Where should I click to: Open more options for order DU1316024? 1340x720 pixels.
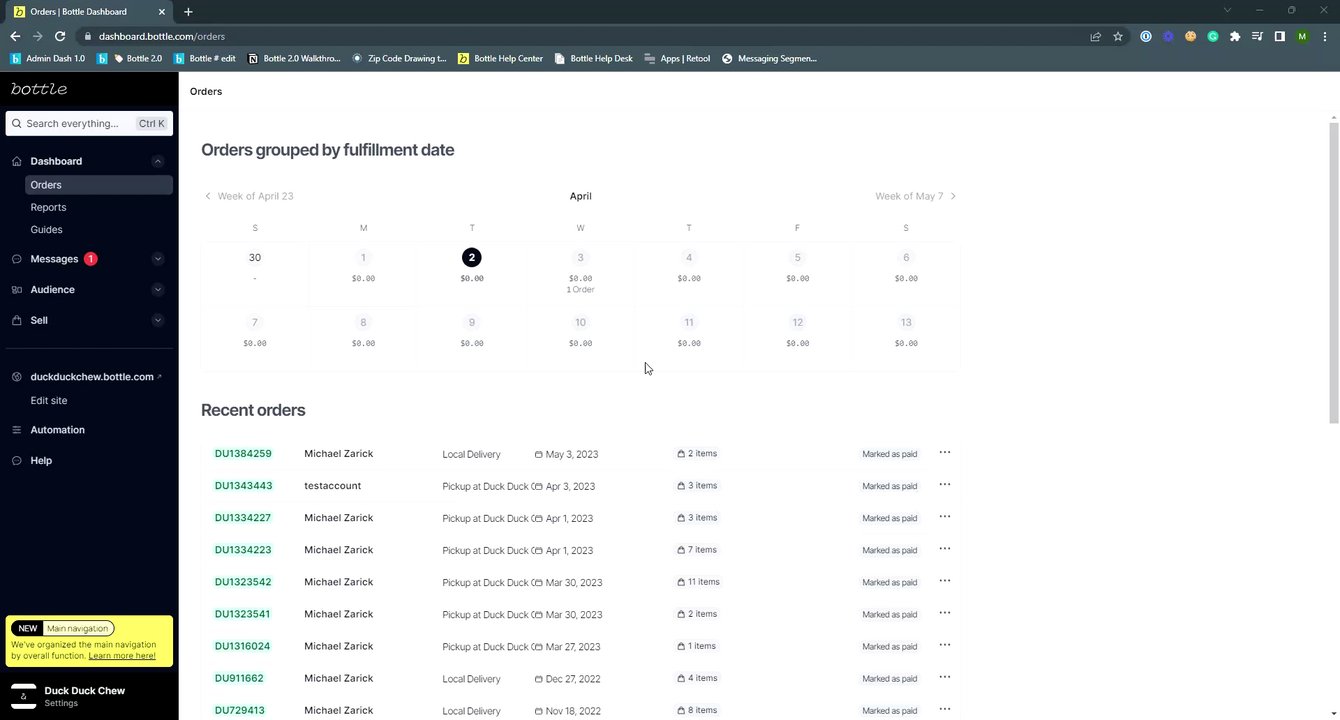point(945,645)
